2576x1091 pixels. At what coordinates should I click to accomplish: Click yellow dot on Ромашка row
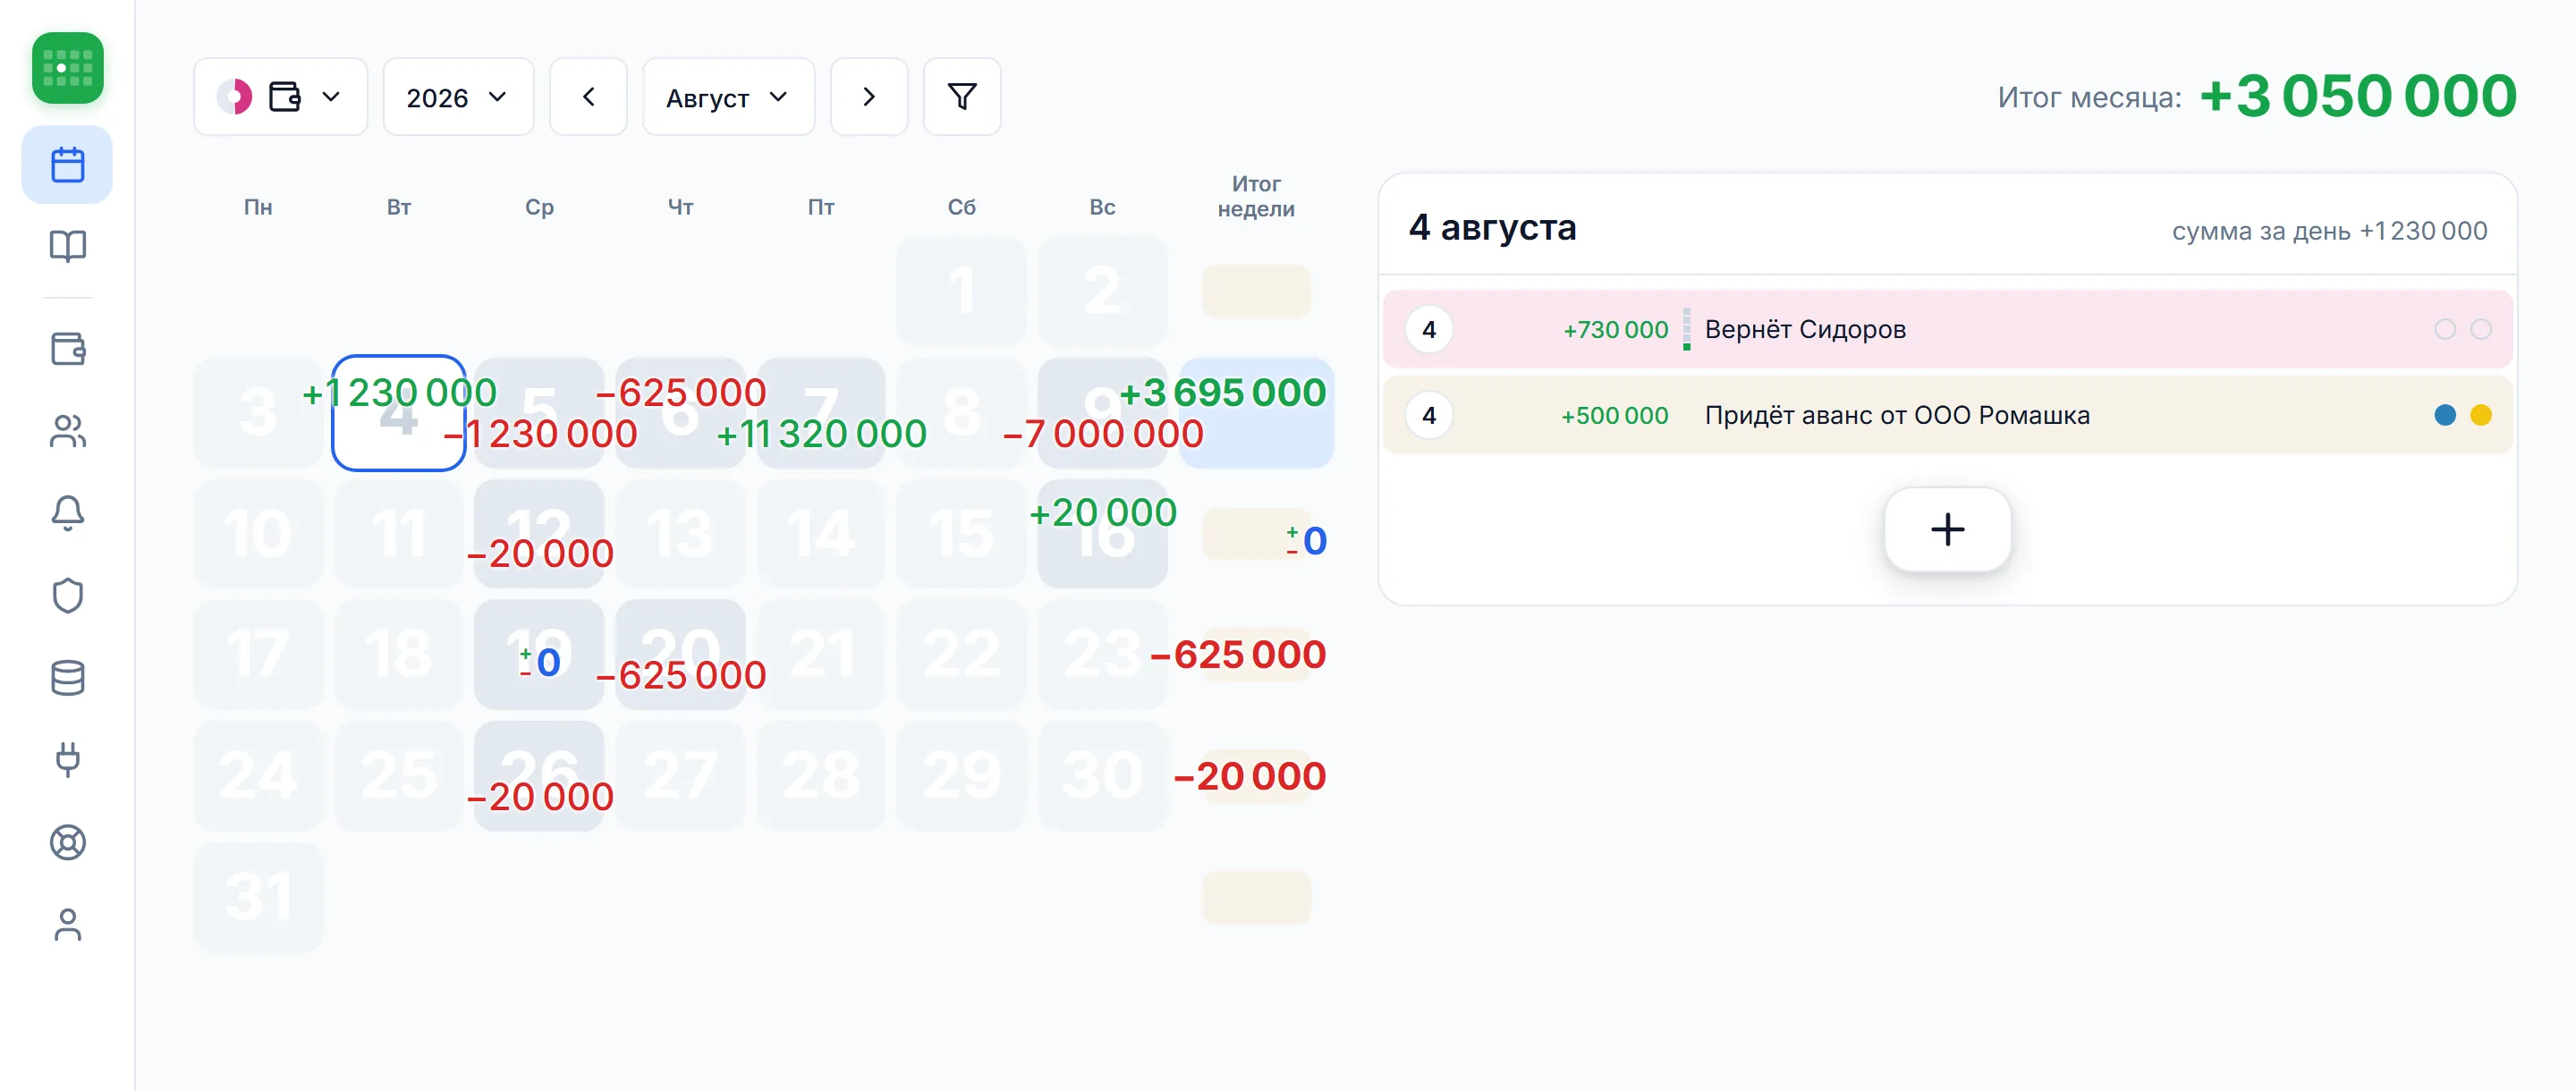pos(2480,415)
